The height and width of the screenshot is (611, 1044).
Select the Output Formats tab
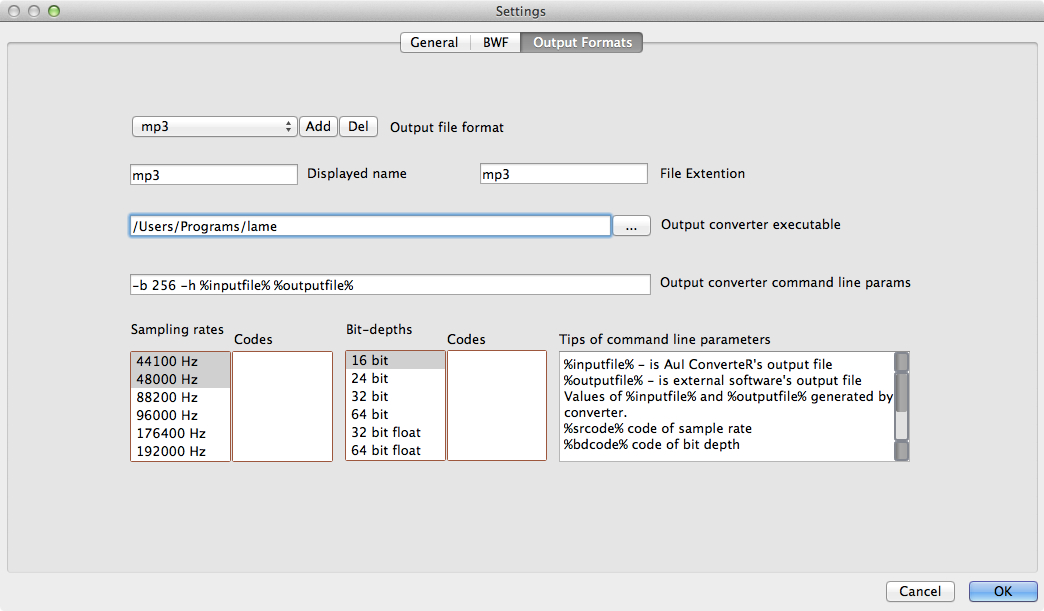click(582, 43)
